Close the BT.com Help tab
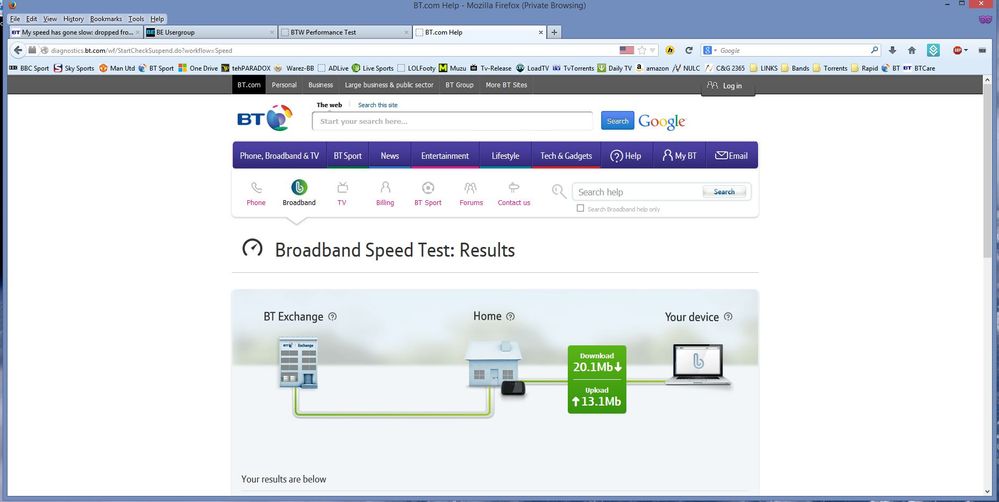Viewport: 999px width, 502px height. (x=541, y=32)
